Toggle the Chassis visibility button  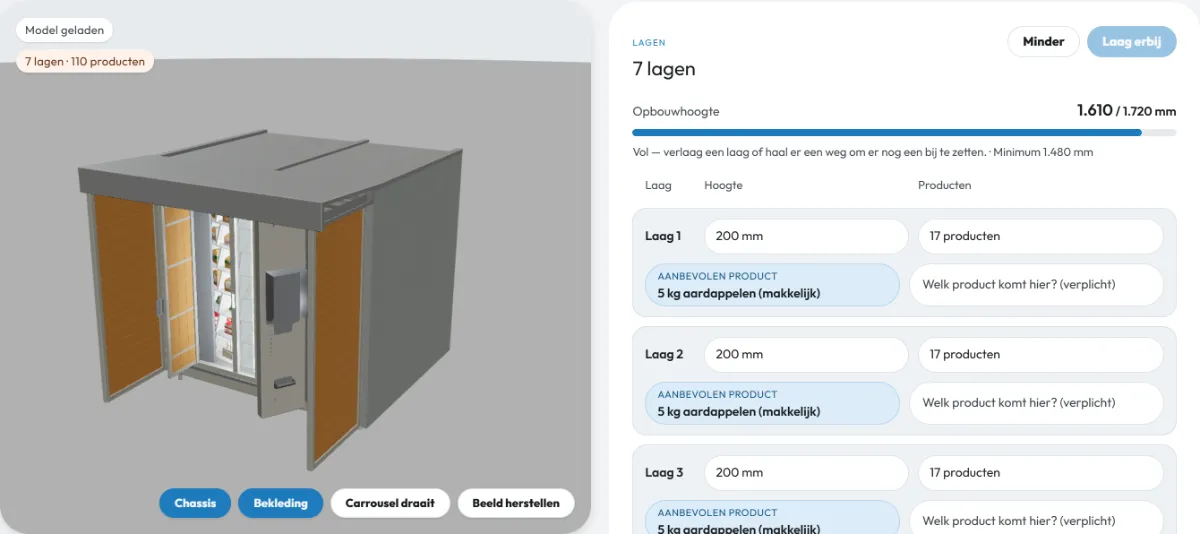click(195, 503)
